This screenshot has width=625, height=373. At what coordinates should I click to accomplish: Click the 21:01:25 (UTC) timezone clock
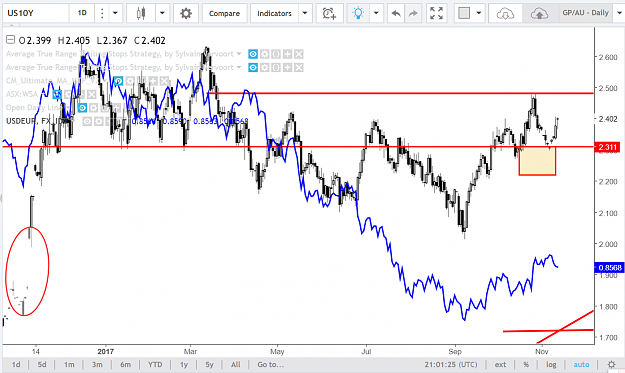coord(450,364)
